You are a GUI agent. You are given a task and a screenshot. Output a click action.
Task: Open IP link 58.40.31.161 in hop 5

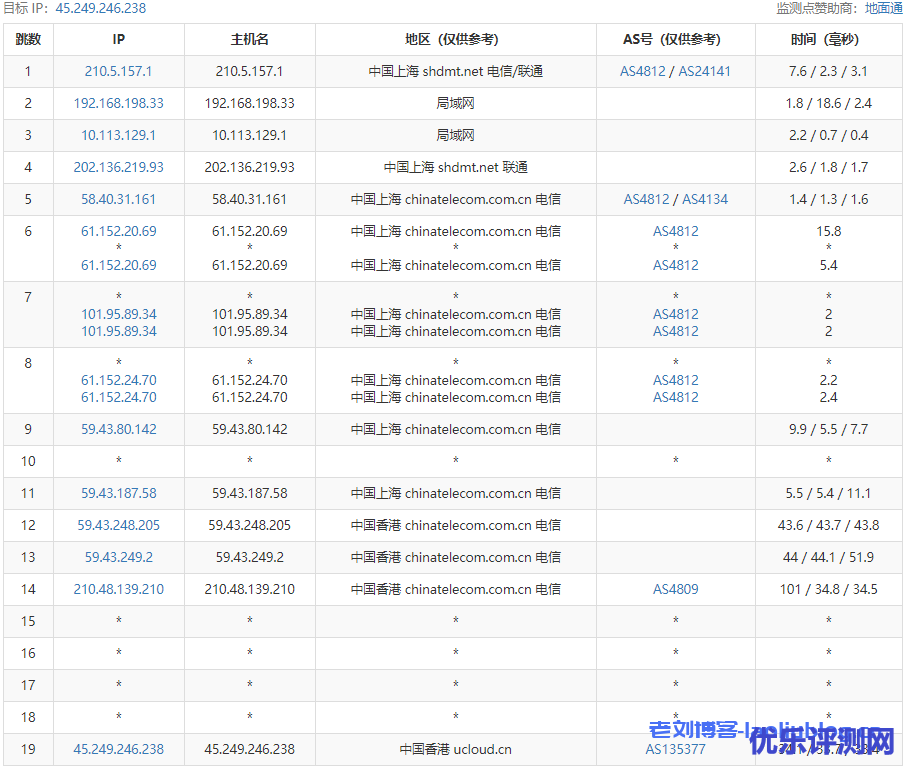click(119, 200)
